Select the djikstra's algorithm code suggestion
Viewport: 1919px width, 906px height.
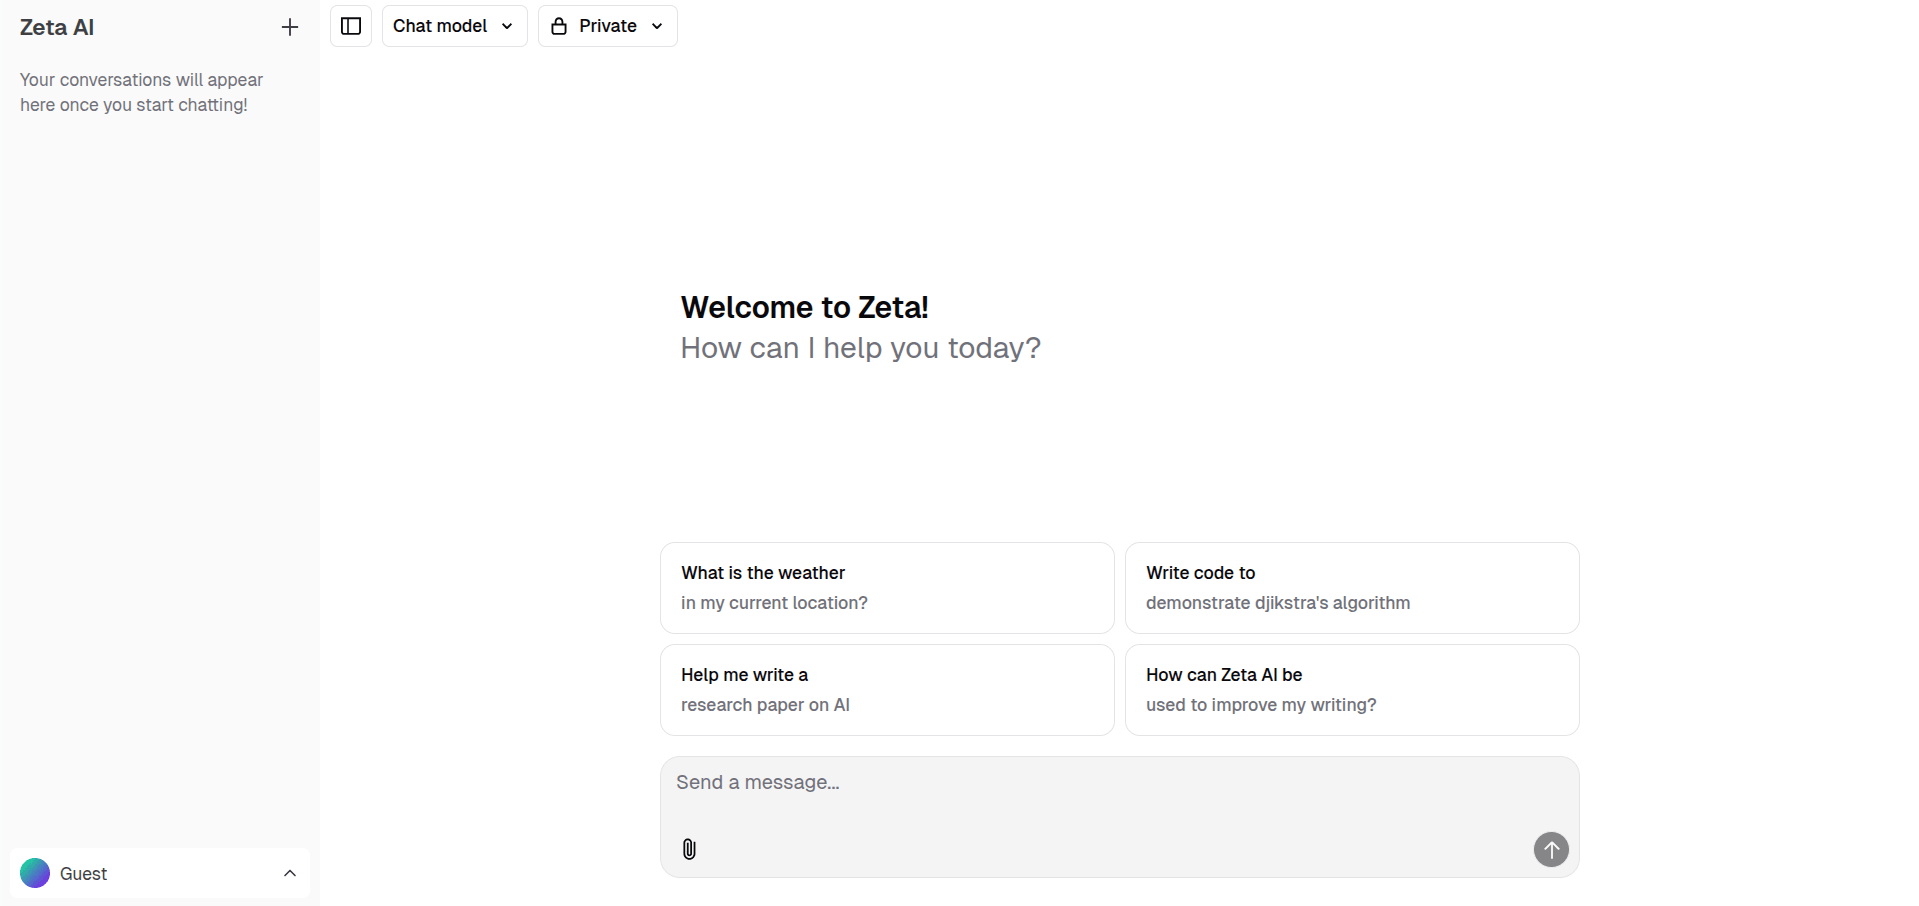click(x=1352, y=588)
